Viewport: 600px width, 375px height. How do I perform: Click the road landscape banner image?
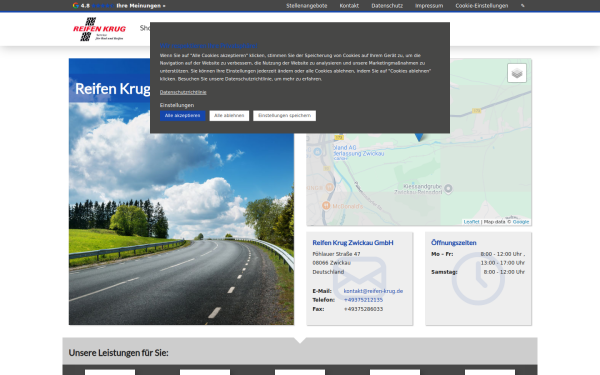coord(181,191)
